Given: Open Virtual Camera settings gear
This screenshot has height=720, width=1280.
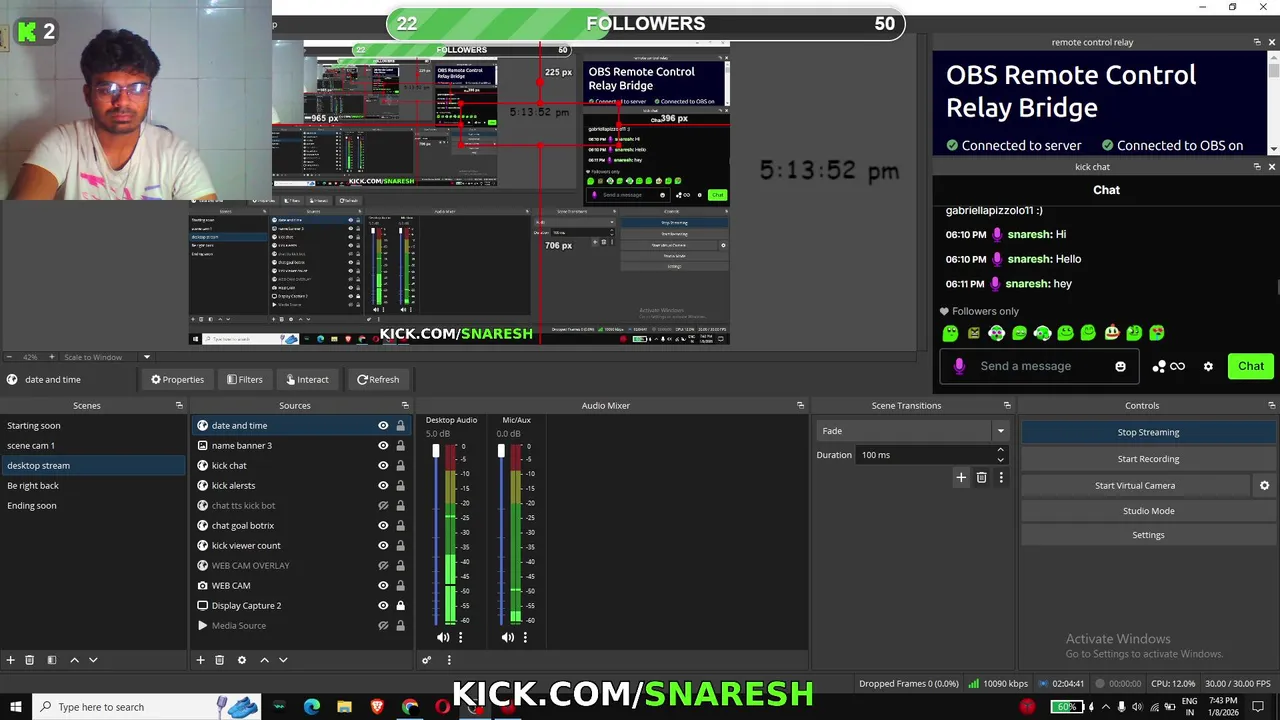Looking at the screenshot, I should pyautogui.click(x=1264, y=485).
